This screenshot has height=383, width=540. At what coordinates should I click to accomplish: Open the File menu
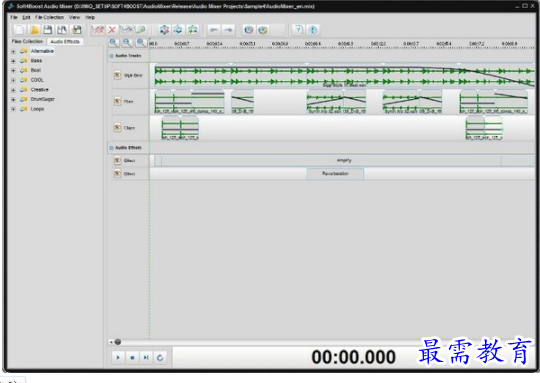pos(14,17)
